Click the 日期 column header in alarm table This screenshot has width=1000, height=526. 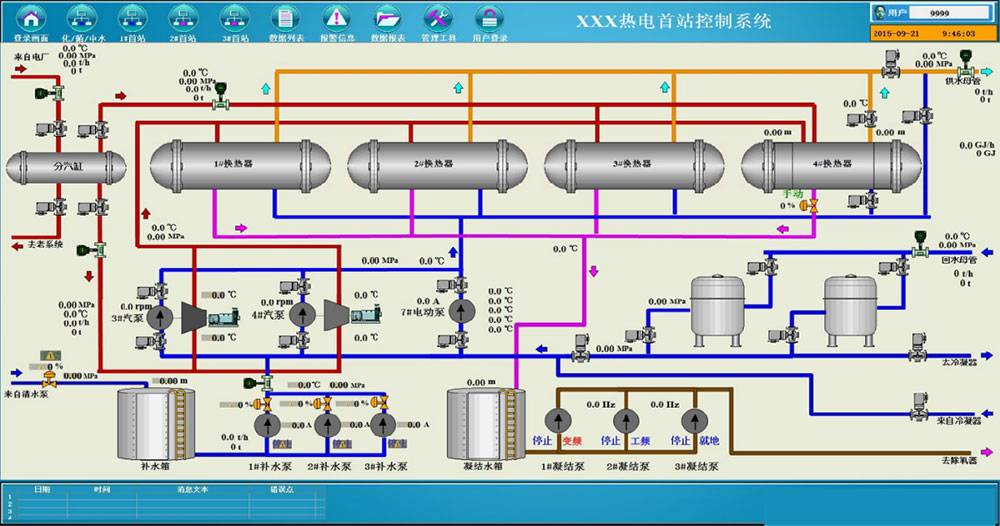pos(42,490)
